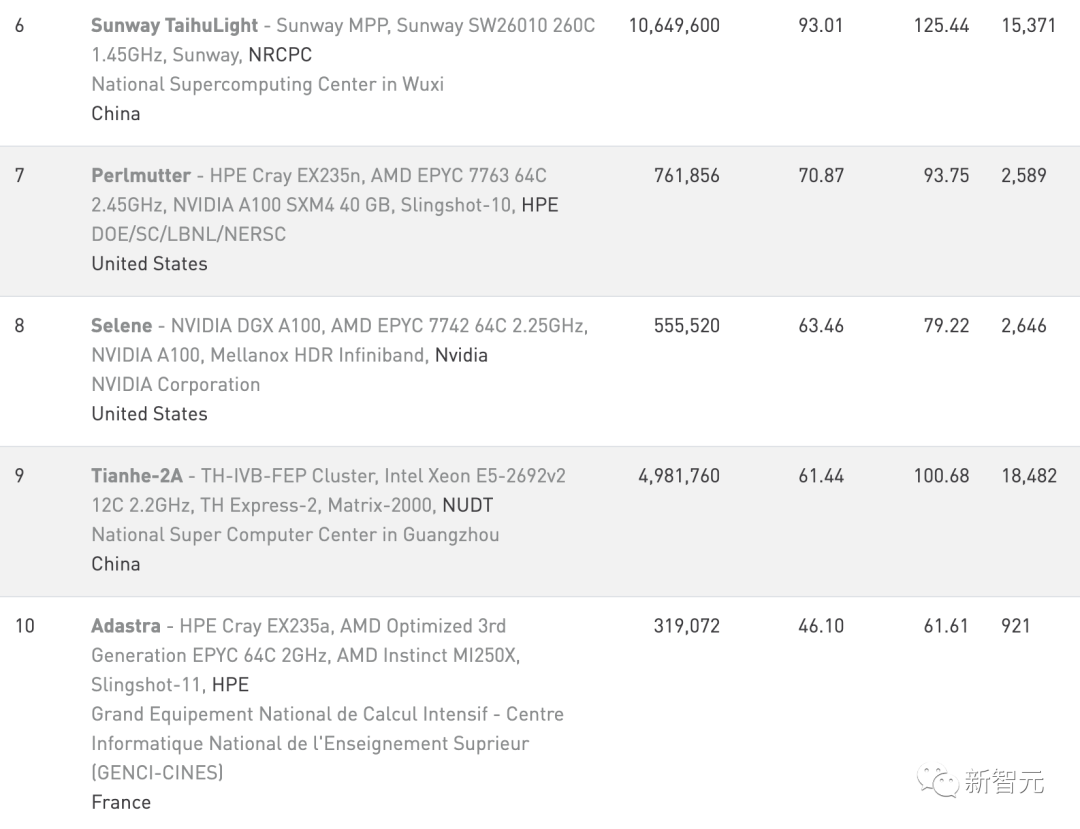Click the 10,649,600 cores value
Viewport: 1080px width, 829px height.
point(673,26)
